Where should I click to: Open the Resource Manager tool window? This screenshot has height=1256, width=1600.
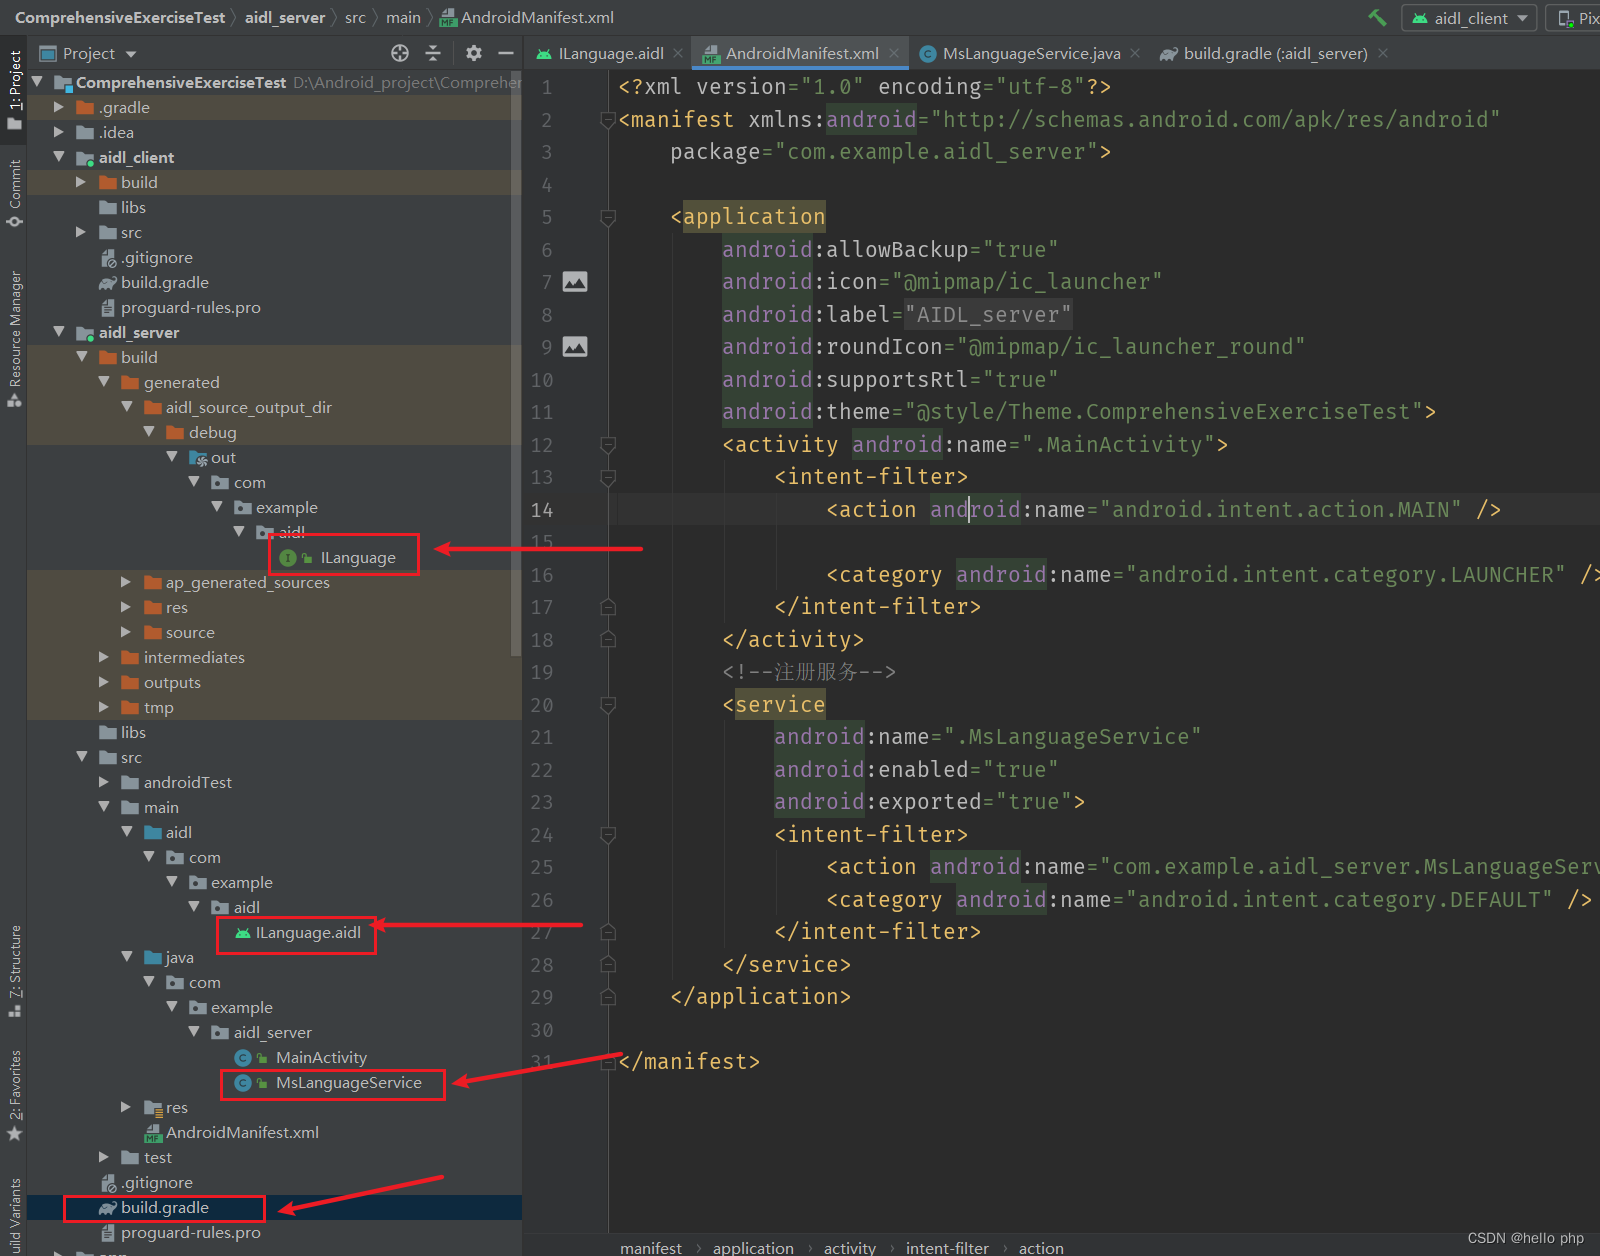click(14, 338)
